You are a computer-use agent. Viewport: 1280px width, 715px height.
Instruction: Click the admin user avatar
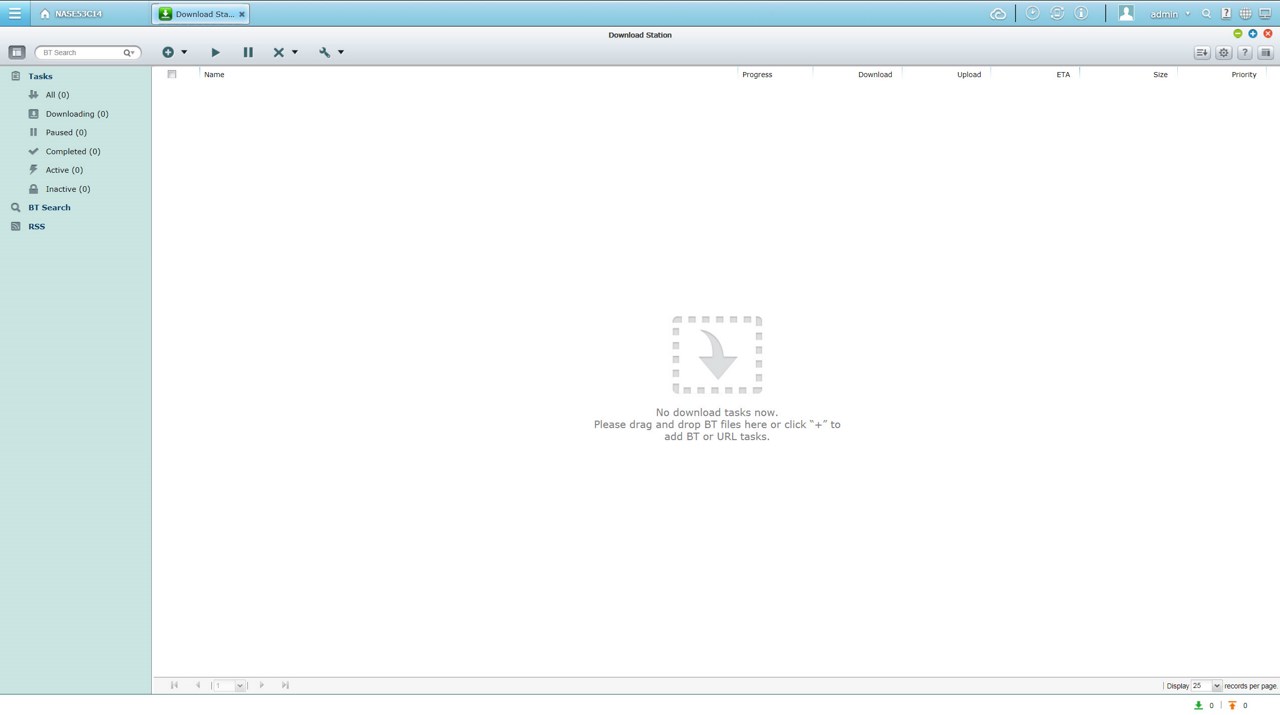(x=1126, y=14)
